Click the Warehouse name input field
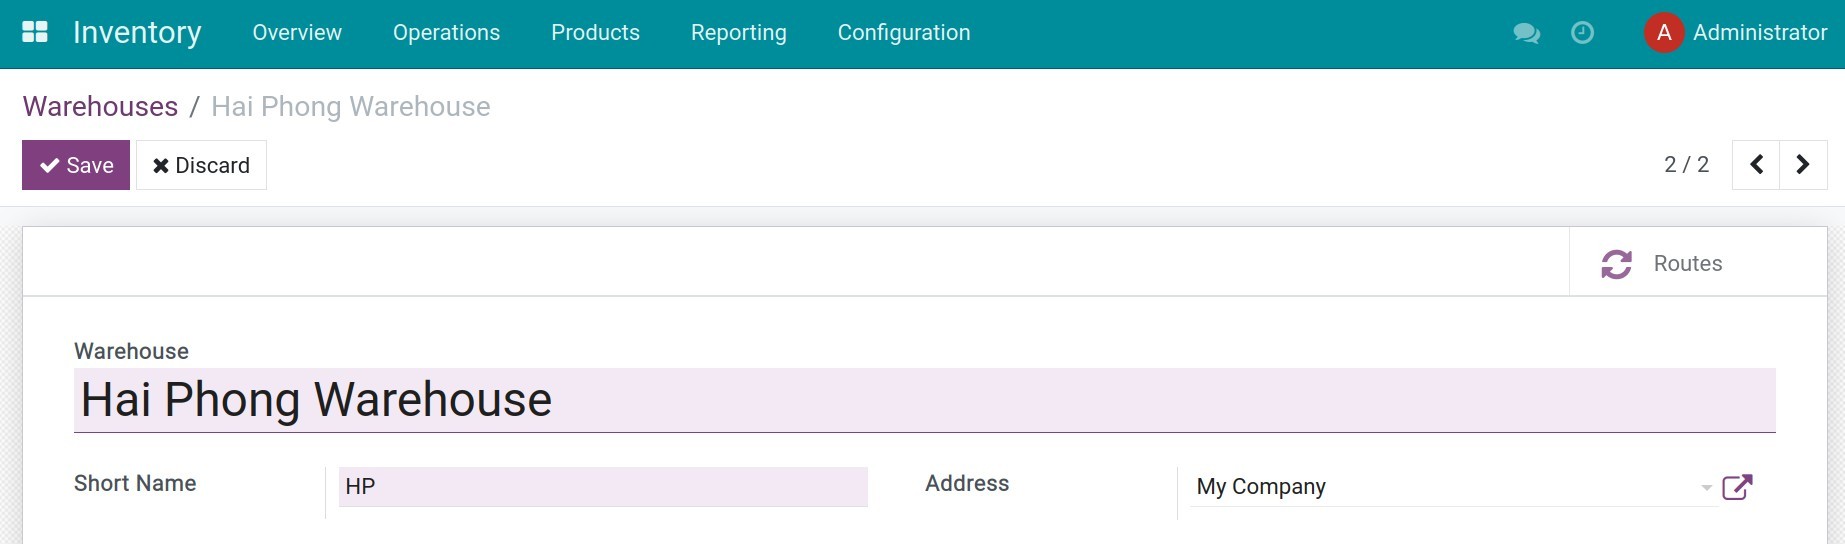The image size is (1845, 544). [x=924, y=400]
